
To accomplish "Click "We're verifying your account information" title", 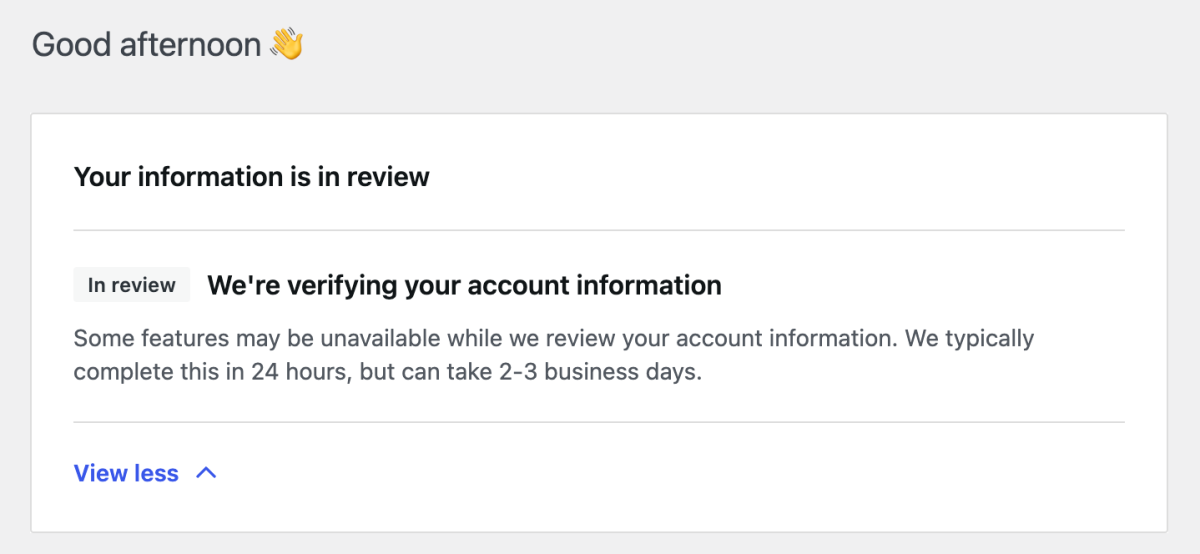I will 464,285.
